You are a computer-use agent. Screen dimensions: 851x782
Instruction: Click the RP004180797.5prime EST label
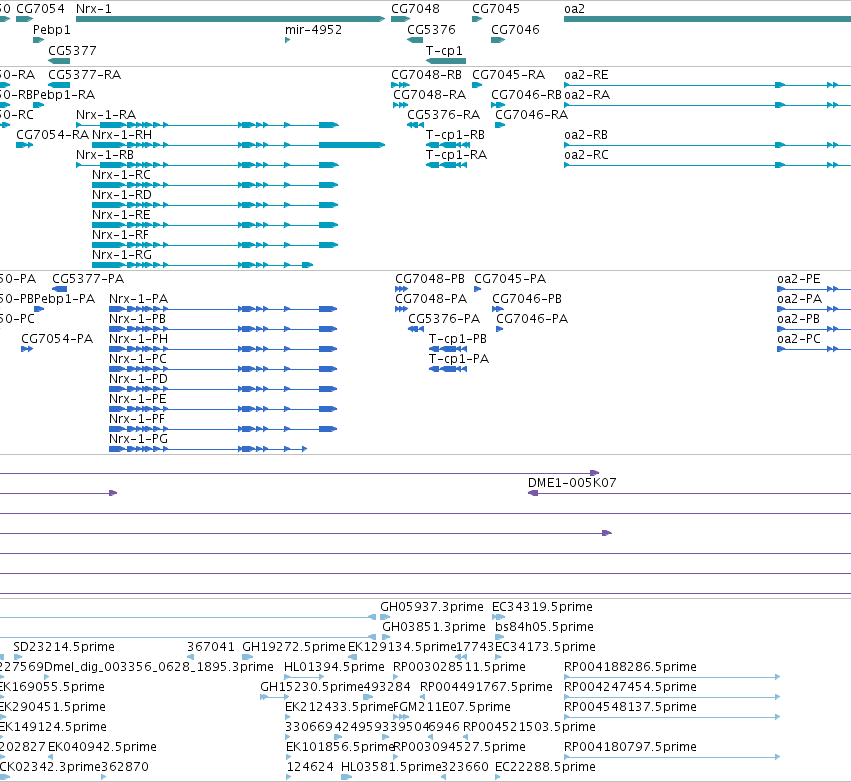coord(630,747)
